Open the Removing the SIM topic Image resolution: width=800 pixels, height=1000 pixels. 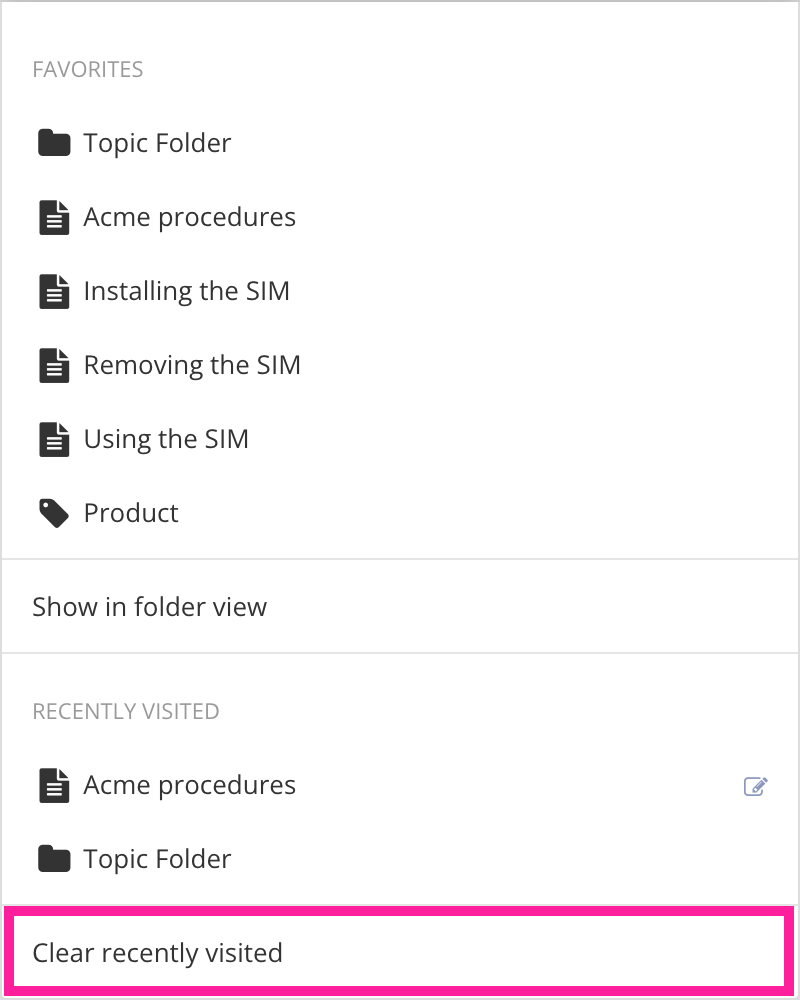point(192,365)
